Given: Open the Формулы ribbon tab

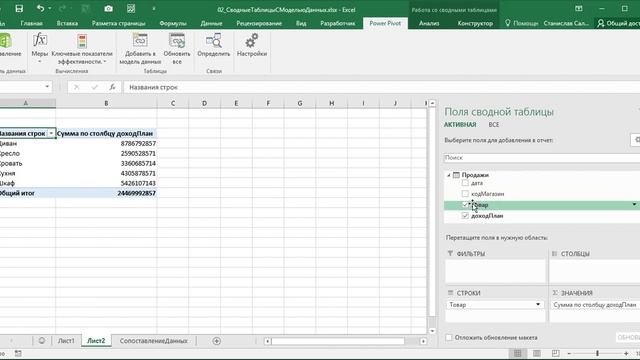Looking at the screenshot, I should [x=173, y=23].
